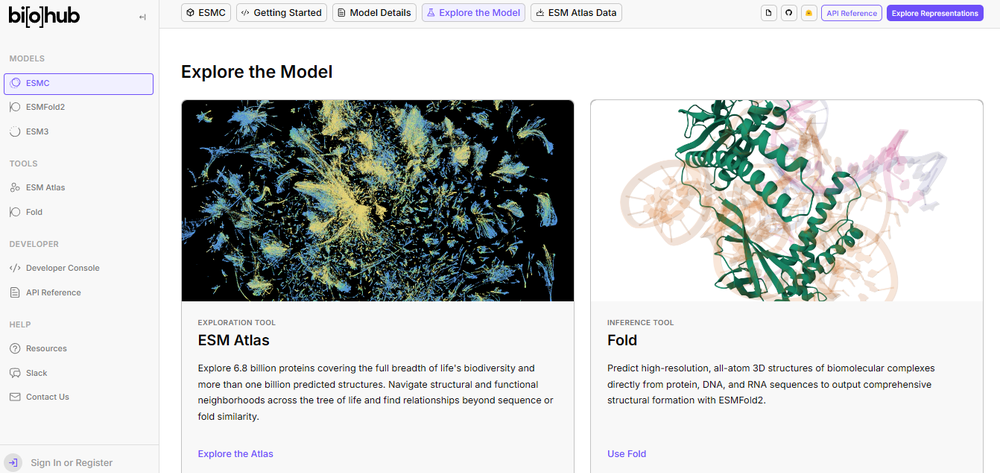Screen dimensions: 1000x473
Task: Open the GitHub icon button
Action: [789, 13]
